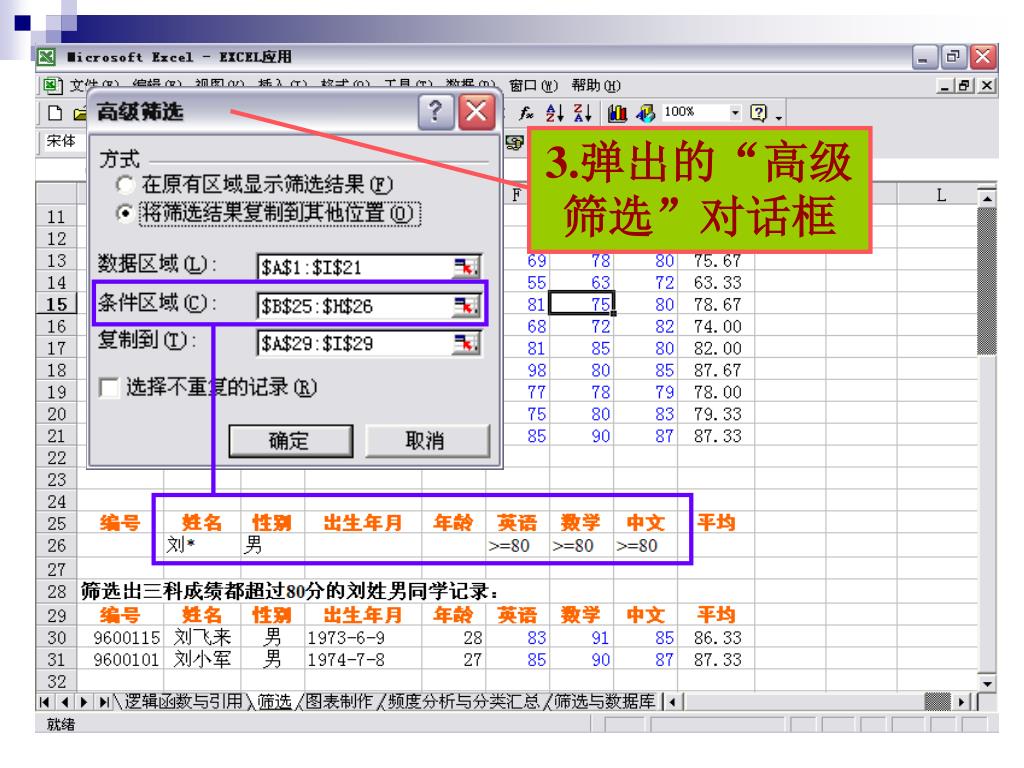The width and height of the screenshot is (1024, 768).
Task: Click the 确定 button
Action: pyautogui.click(x=291, y=441)
